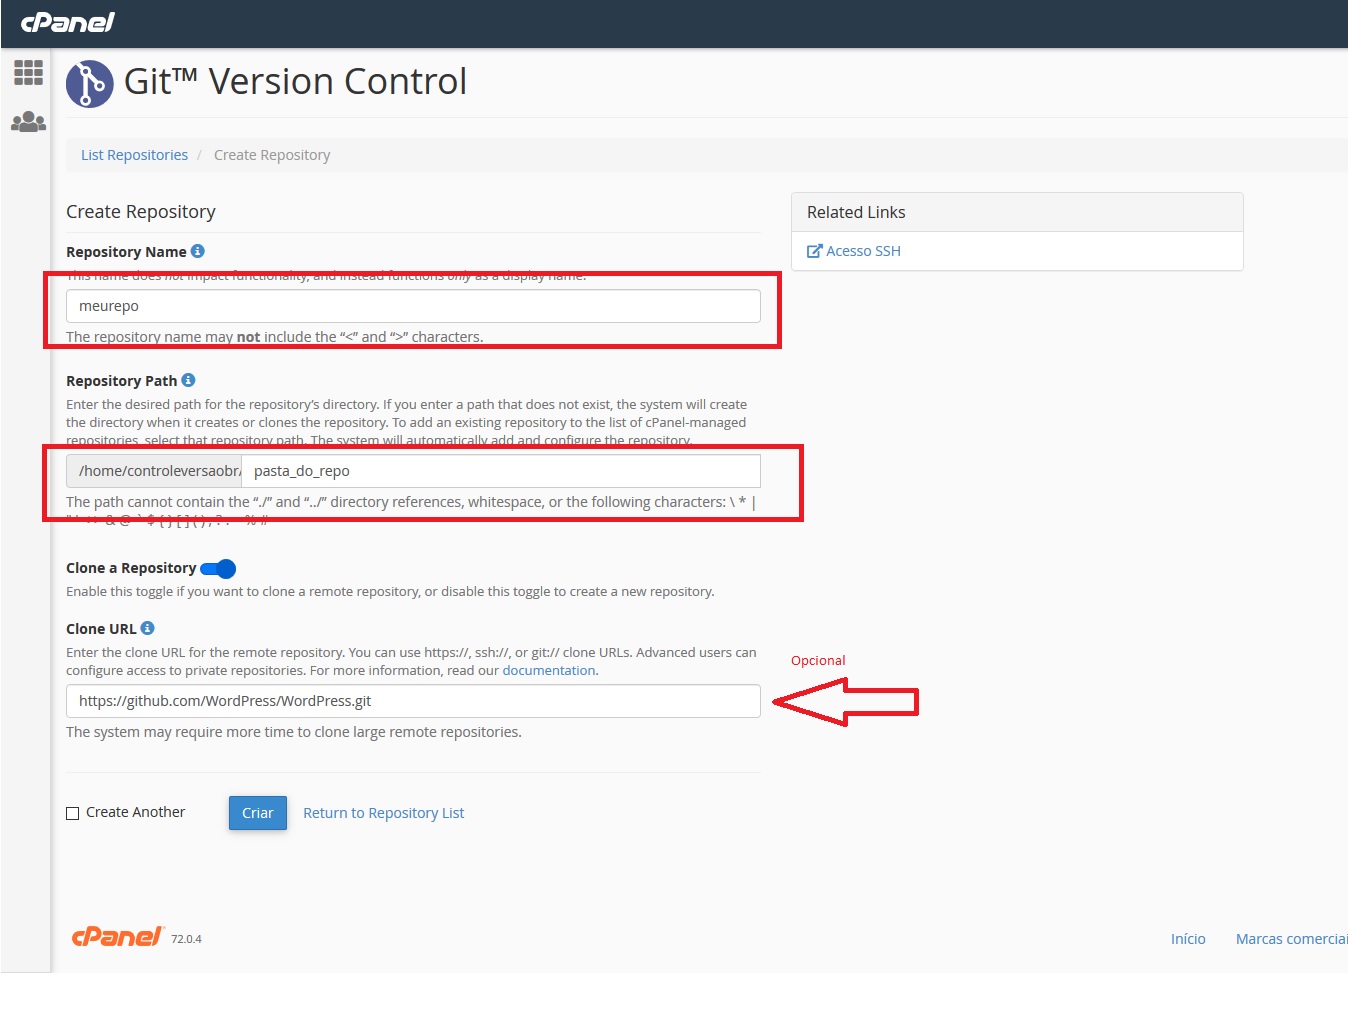Click the cPanel logo in the header
The width and height of the screenshot is (1348, 1023).
coord(67,22)
